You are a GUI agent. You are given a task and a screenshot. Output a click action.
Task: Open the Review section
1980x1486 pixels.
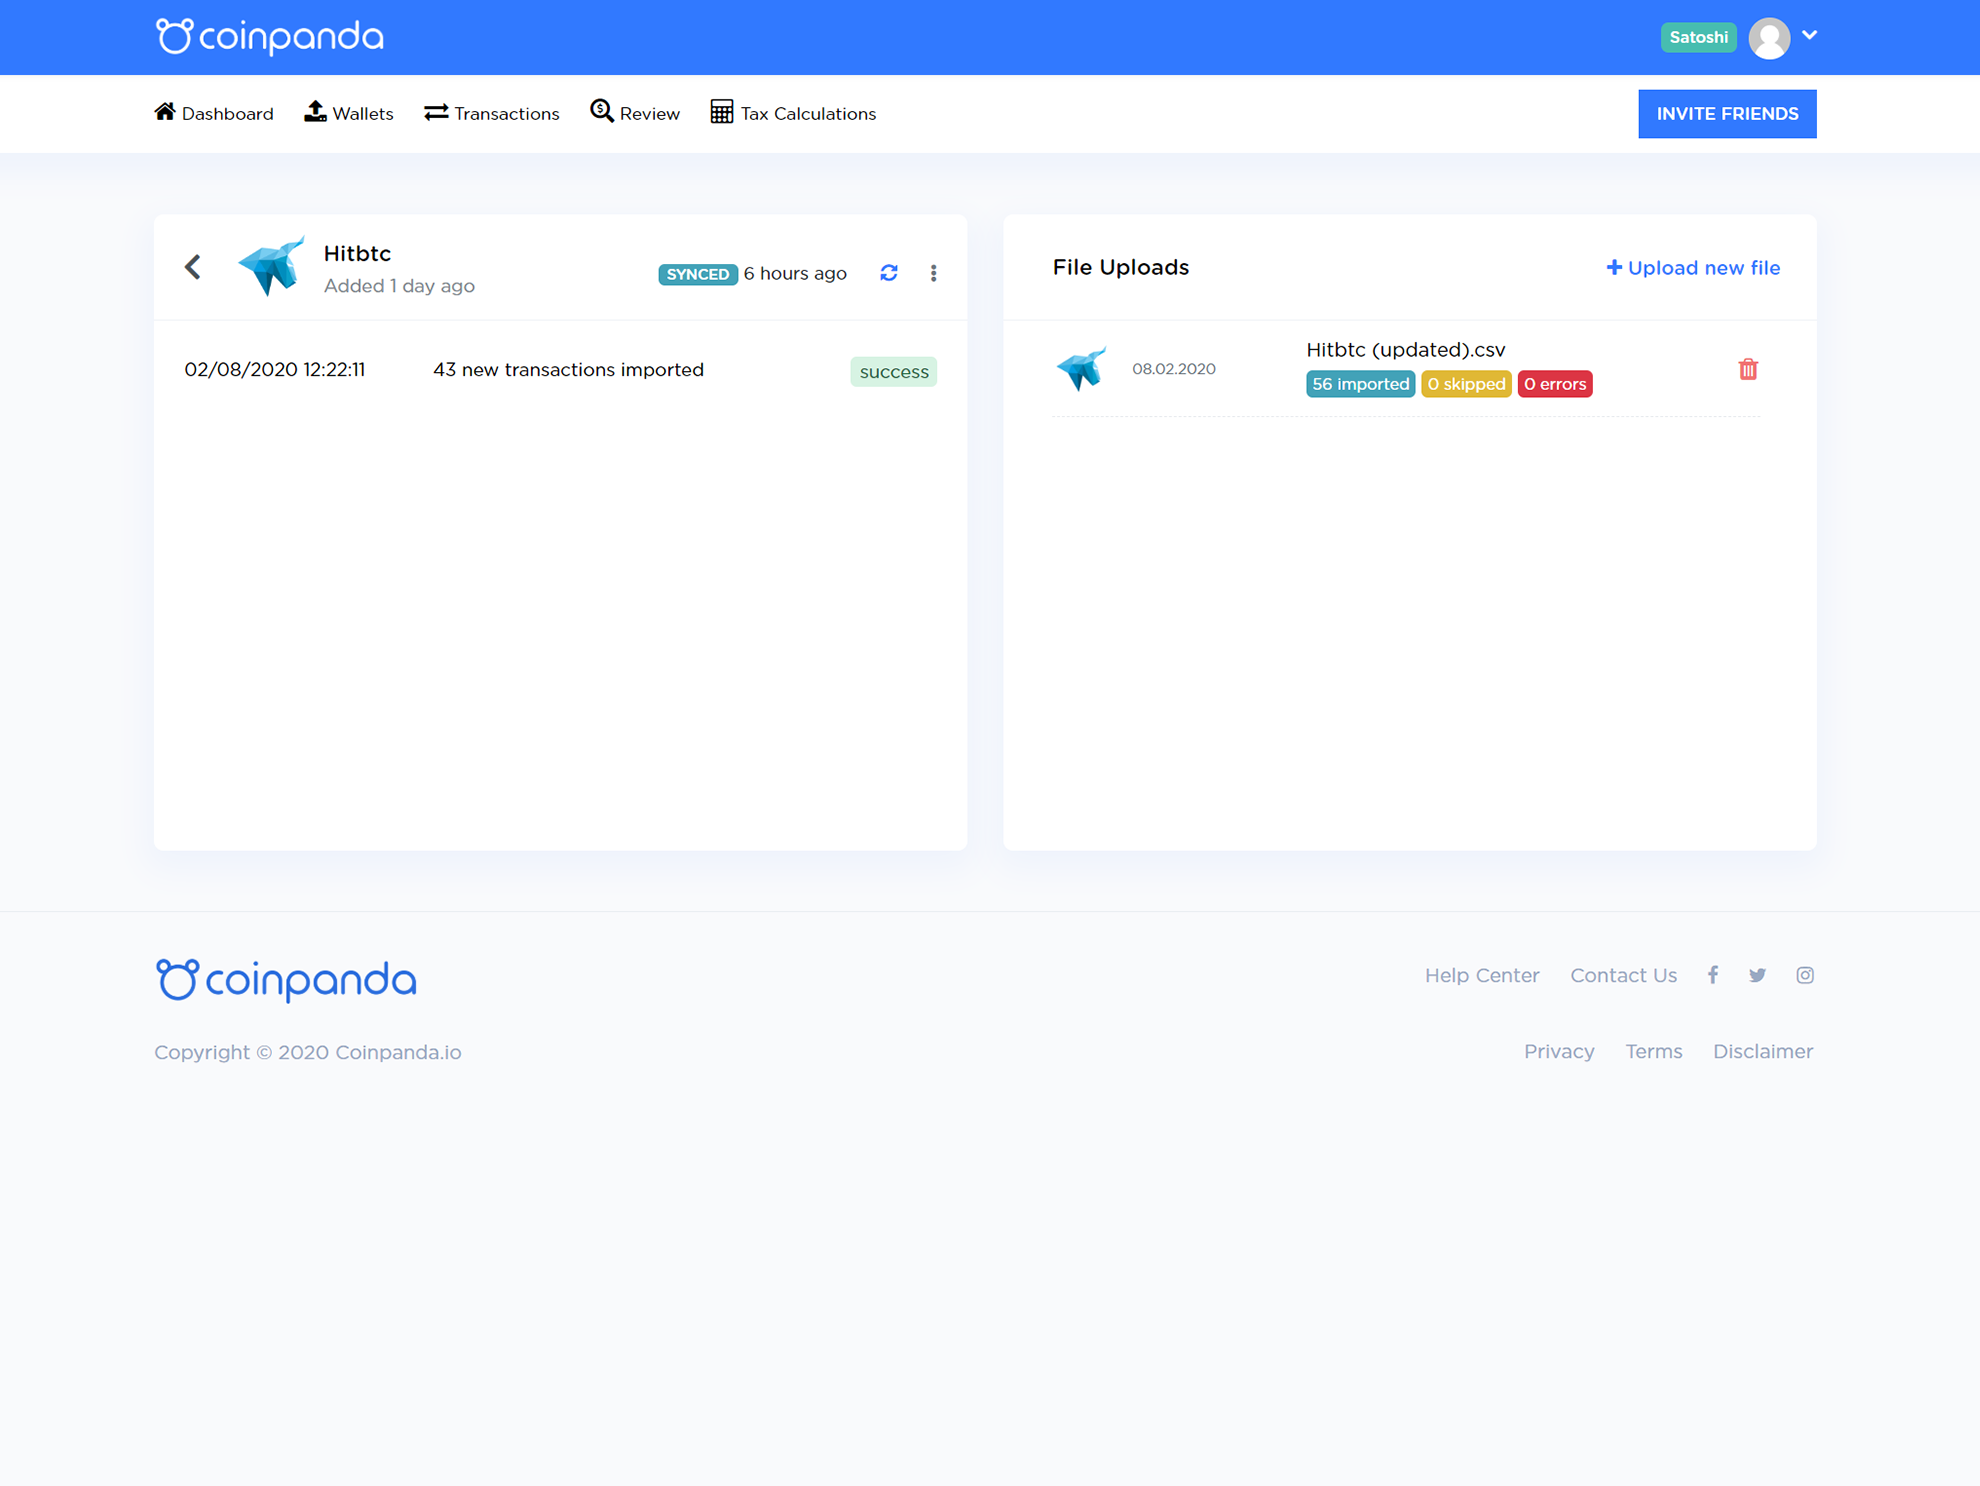(635, 113)
